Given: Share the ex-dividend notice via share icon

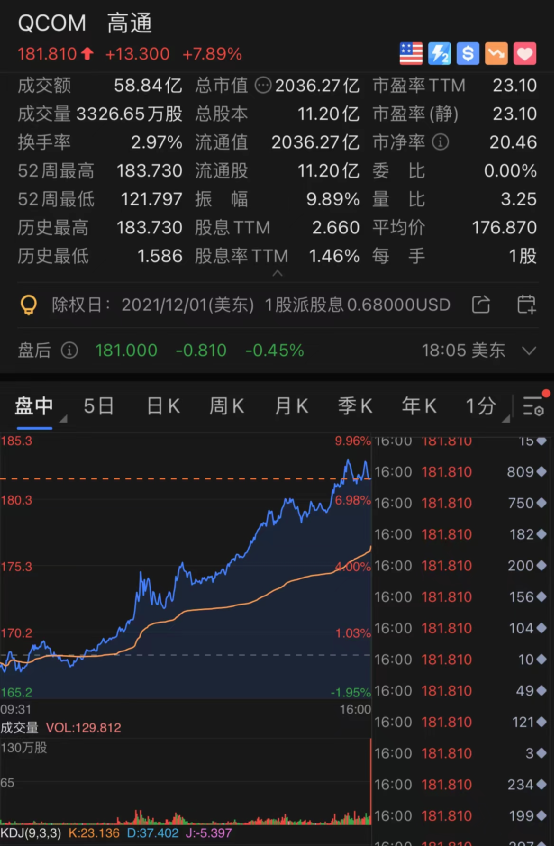Looking at the screenshot, I should [x=481, y=305].
